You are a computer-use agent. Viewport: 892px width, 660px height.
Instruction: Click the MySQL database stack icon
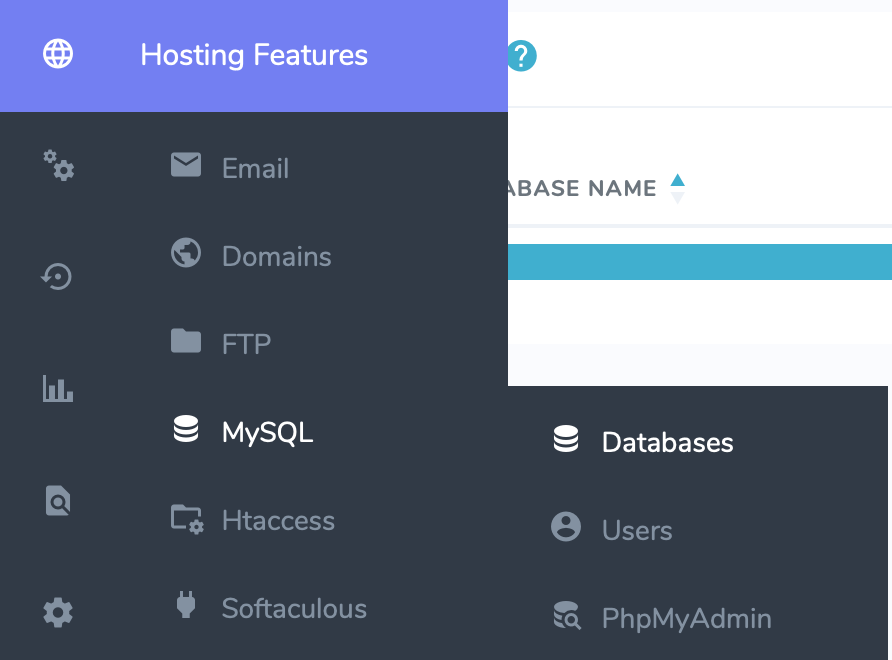185,430
